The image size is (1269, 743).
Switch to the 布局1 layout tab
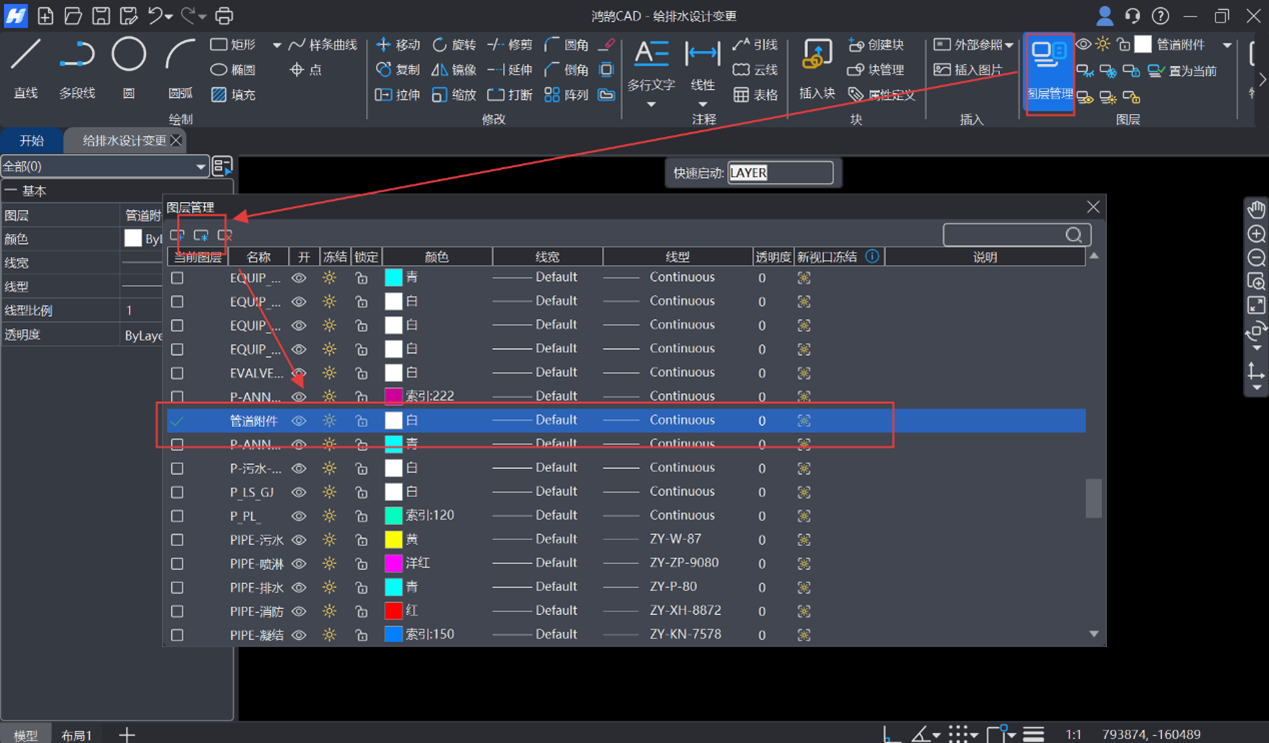(76, 735)
